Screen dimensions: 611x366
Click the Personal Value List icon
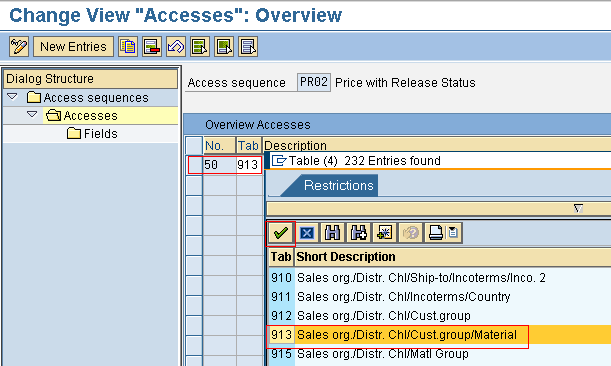point(453,233)
